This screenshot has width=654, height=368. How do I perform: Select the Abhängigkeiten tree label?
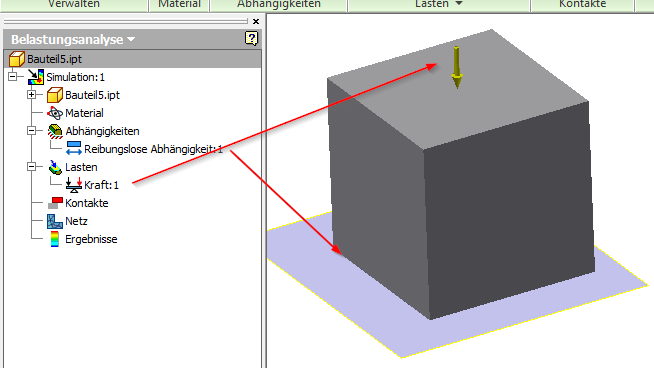click(x=102, y=131)
